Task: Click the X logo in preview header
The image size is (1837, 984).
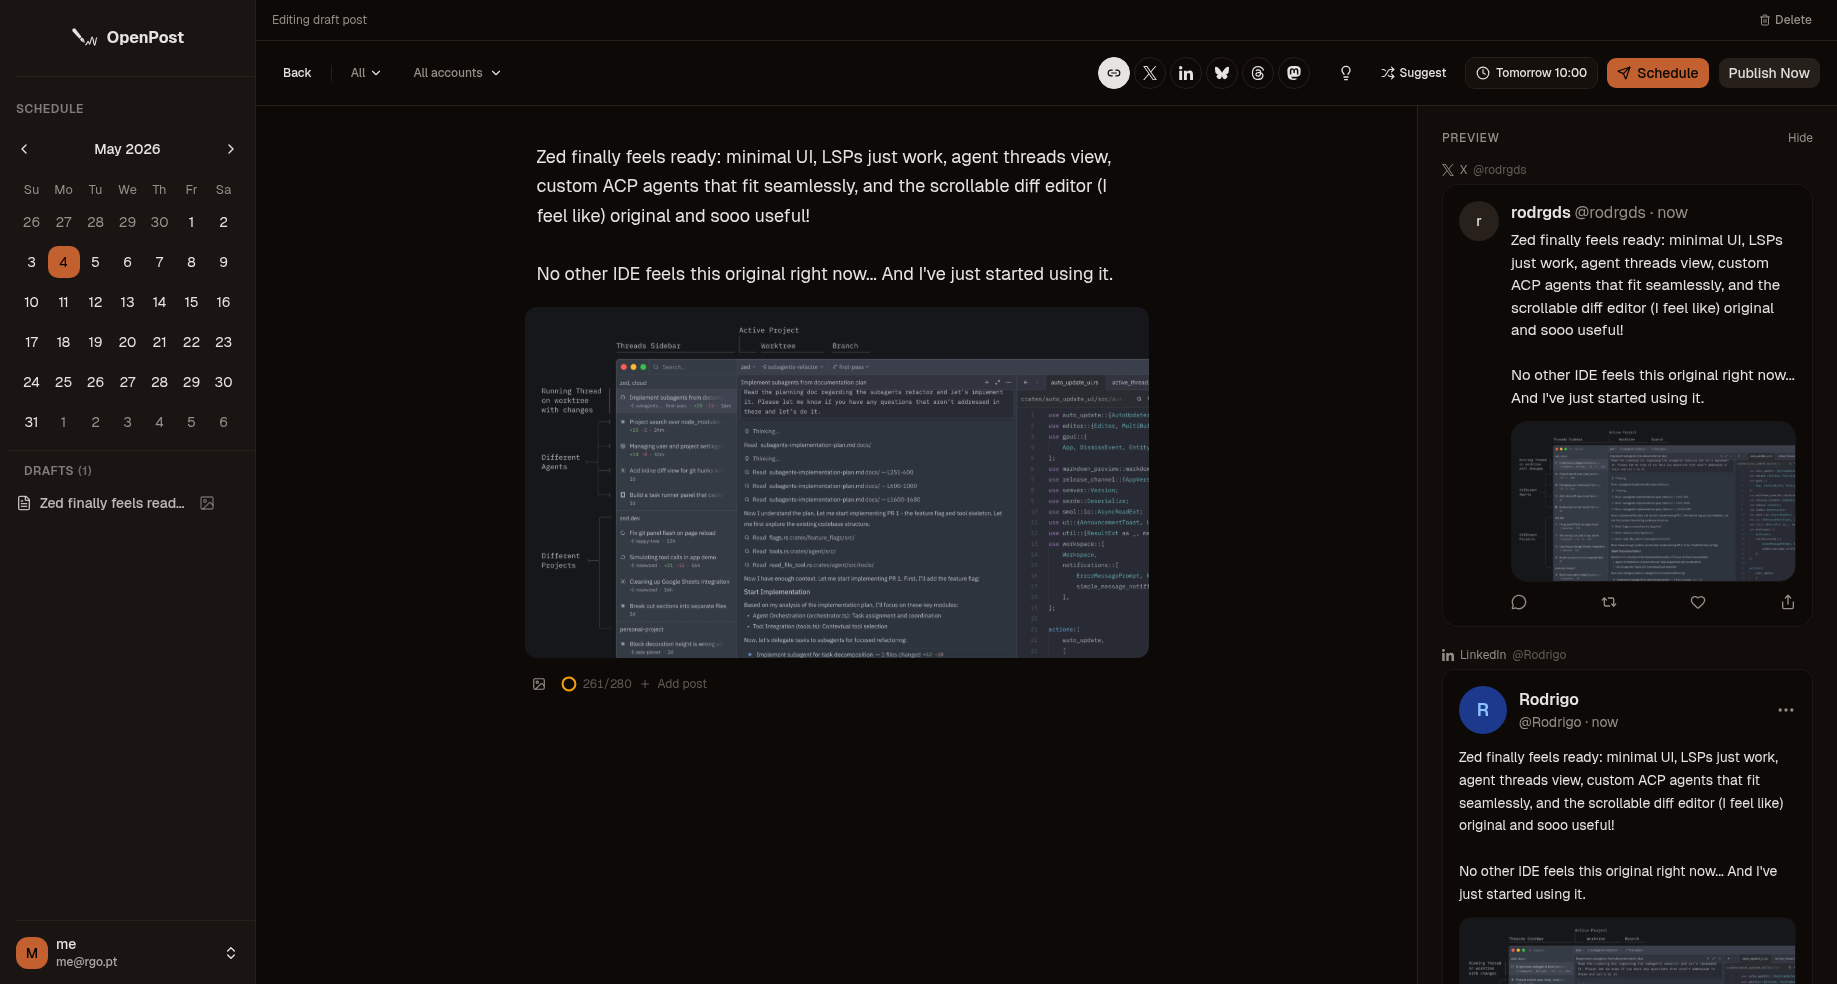Action: (x=1448, y=170)
